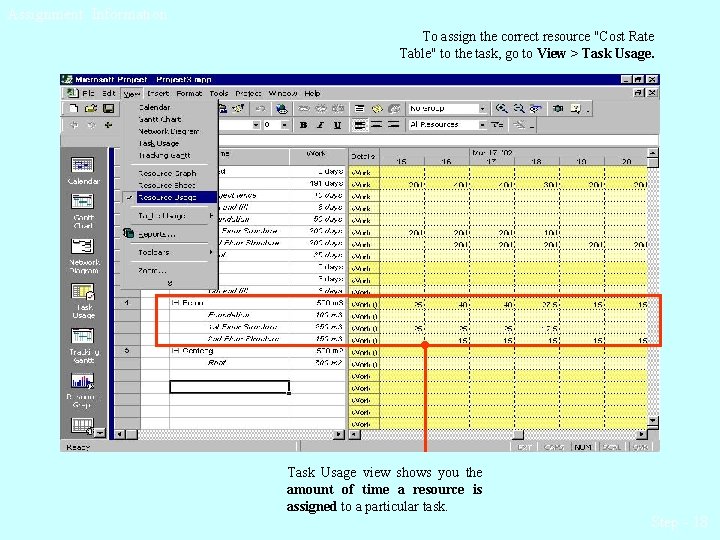The height and width of the screenshot is (540, 720).
Task: Open the Tools menu
Action: (219, 93)
